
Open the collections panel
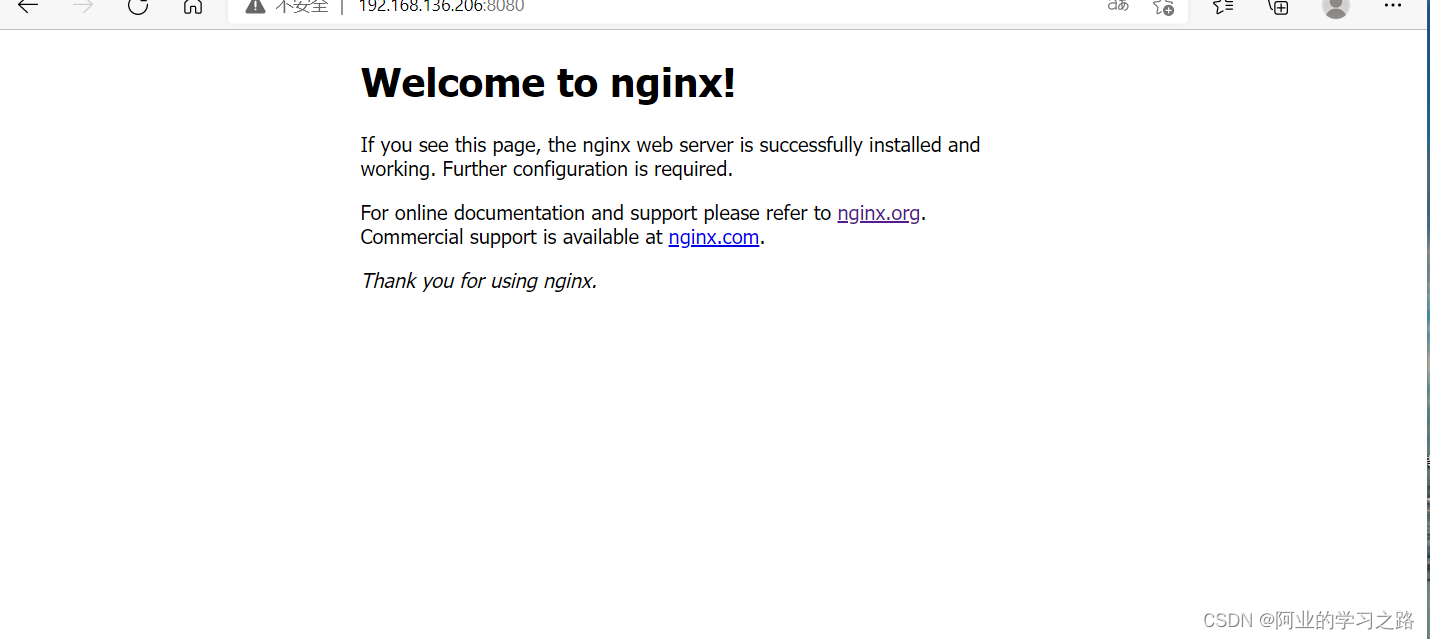click(1278, 6)
